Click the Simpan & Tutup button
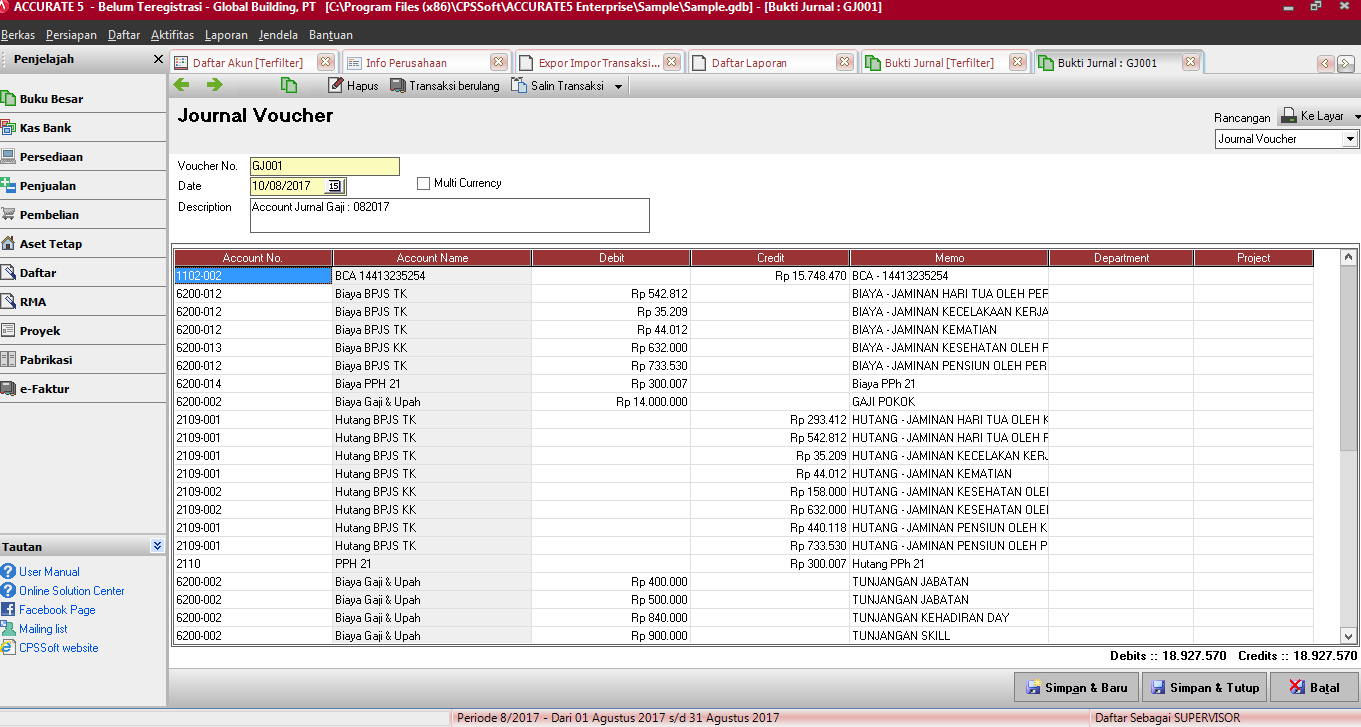 pos(1204,688)
